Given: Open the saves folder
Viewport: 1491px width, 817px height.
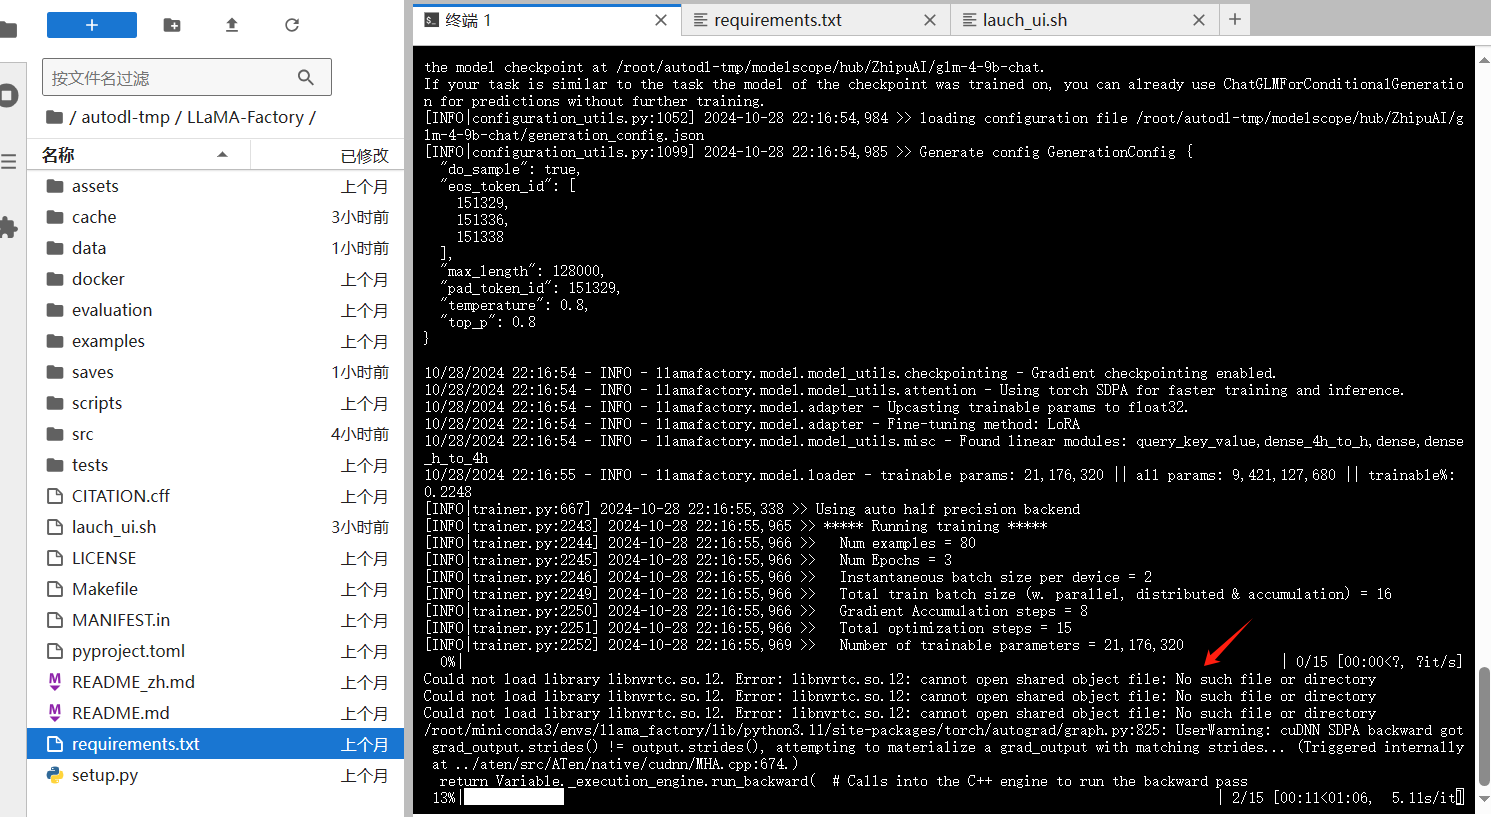Looking at the screenshot, I should (92, 372).
